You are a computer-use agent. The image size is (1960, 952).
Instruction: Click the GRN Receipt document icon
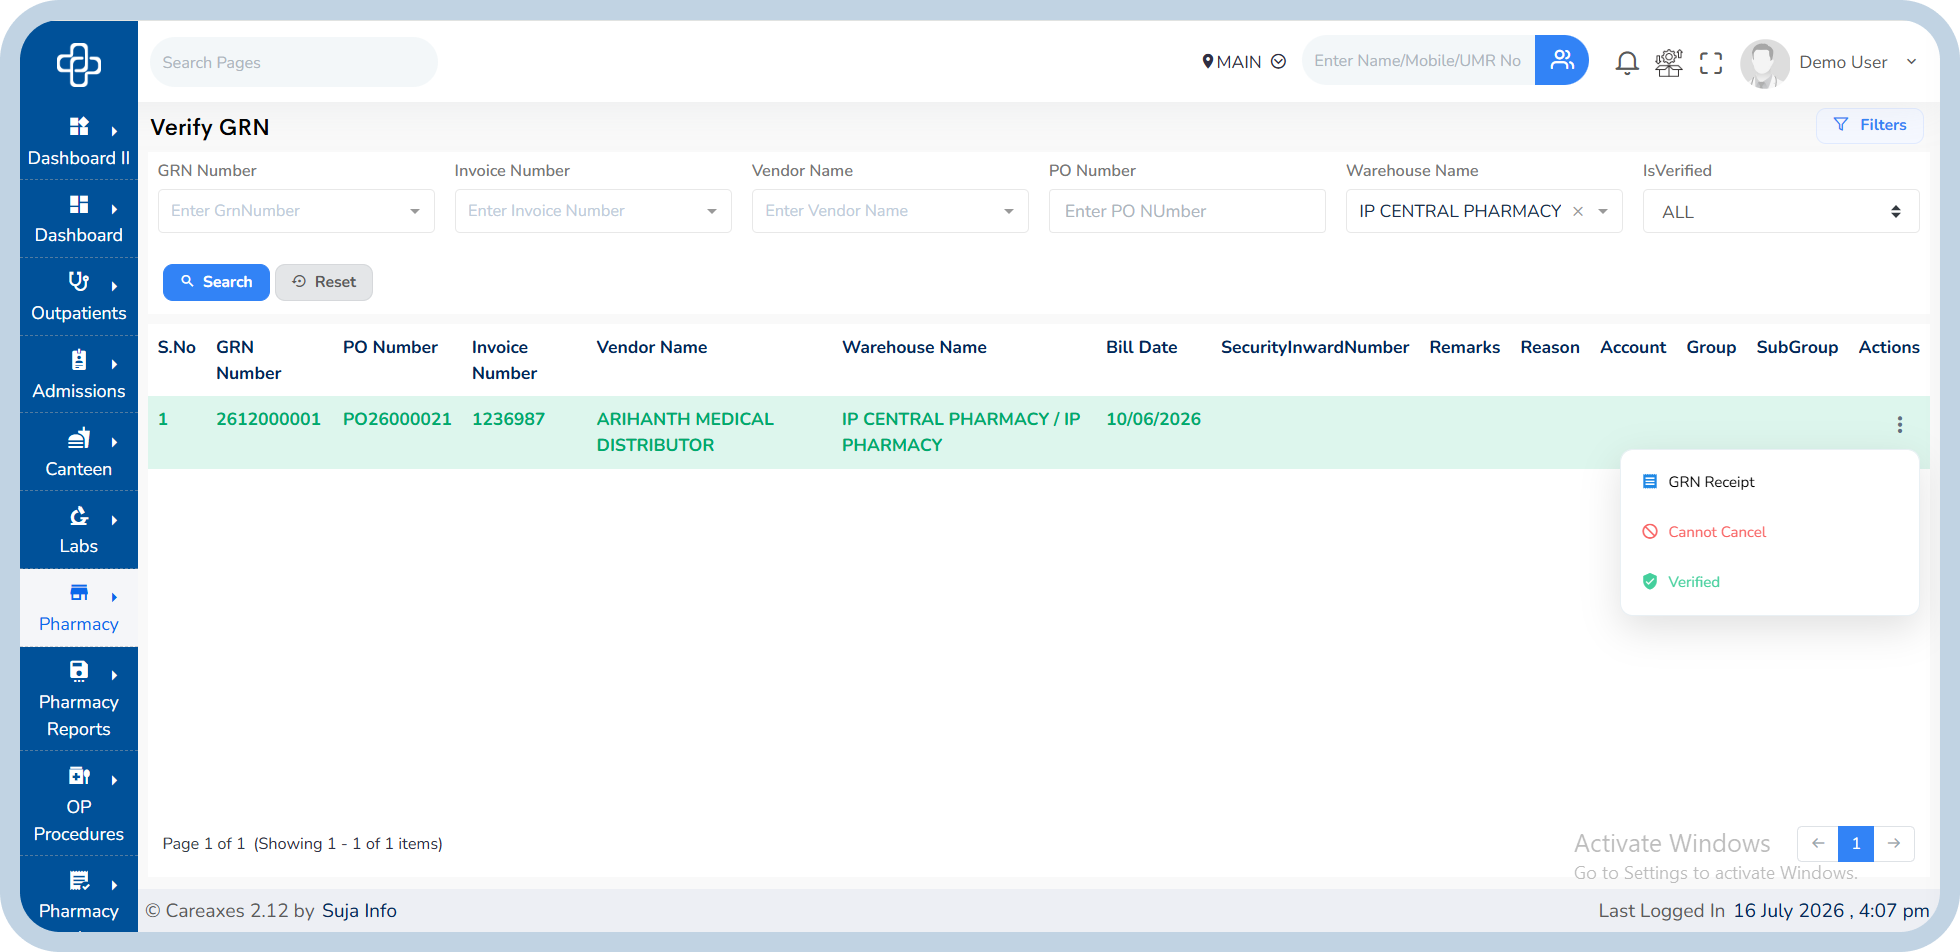[x=1650, y=481]
